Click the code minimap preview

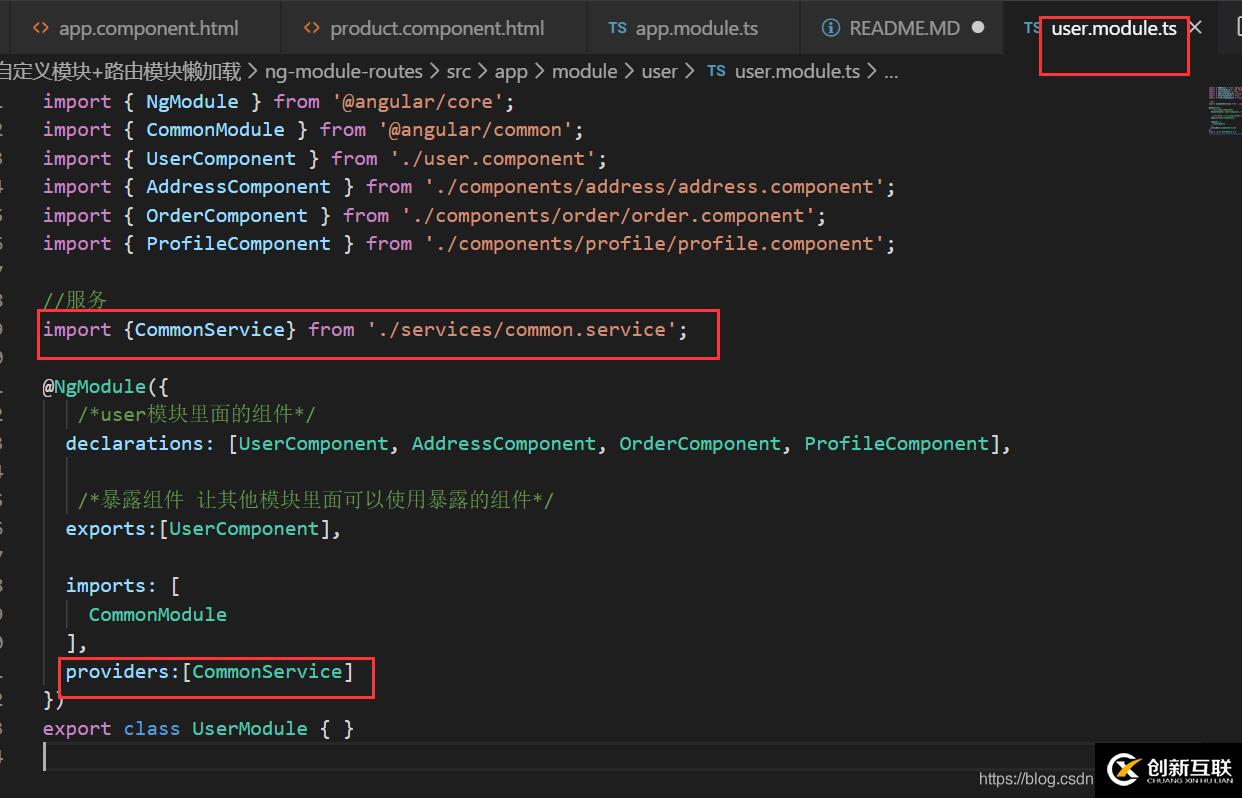point(1222,110)
